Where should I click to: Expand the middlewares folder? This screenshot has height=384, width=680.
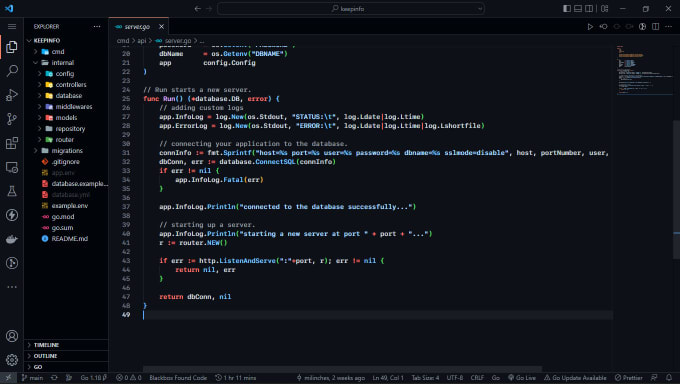tap(66, 107)
